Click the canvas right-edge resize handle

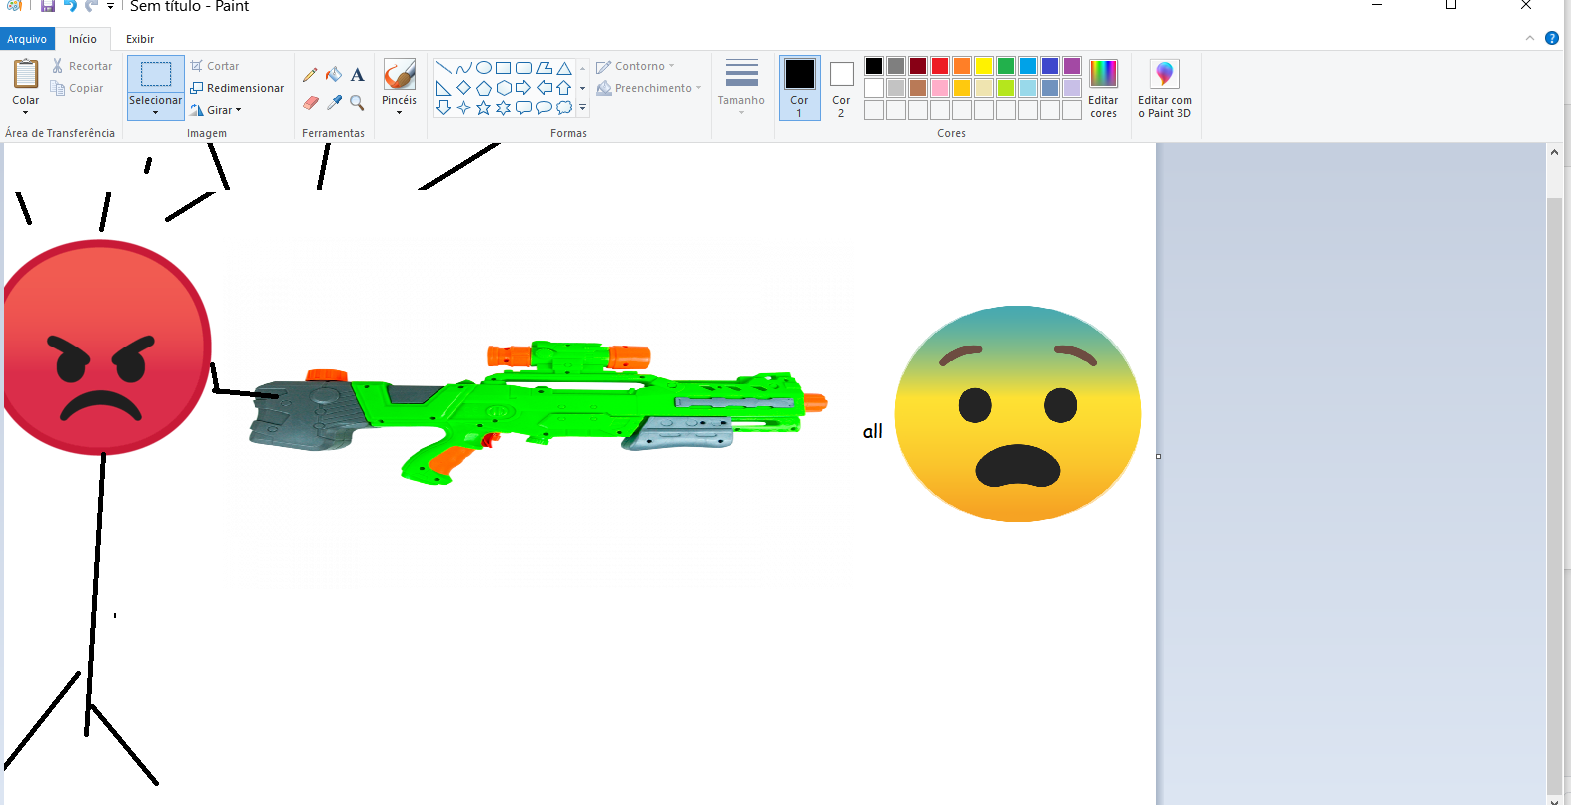click(x=1159, y=456)
